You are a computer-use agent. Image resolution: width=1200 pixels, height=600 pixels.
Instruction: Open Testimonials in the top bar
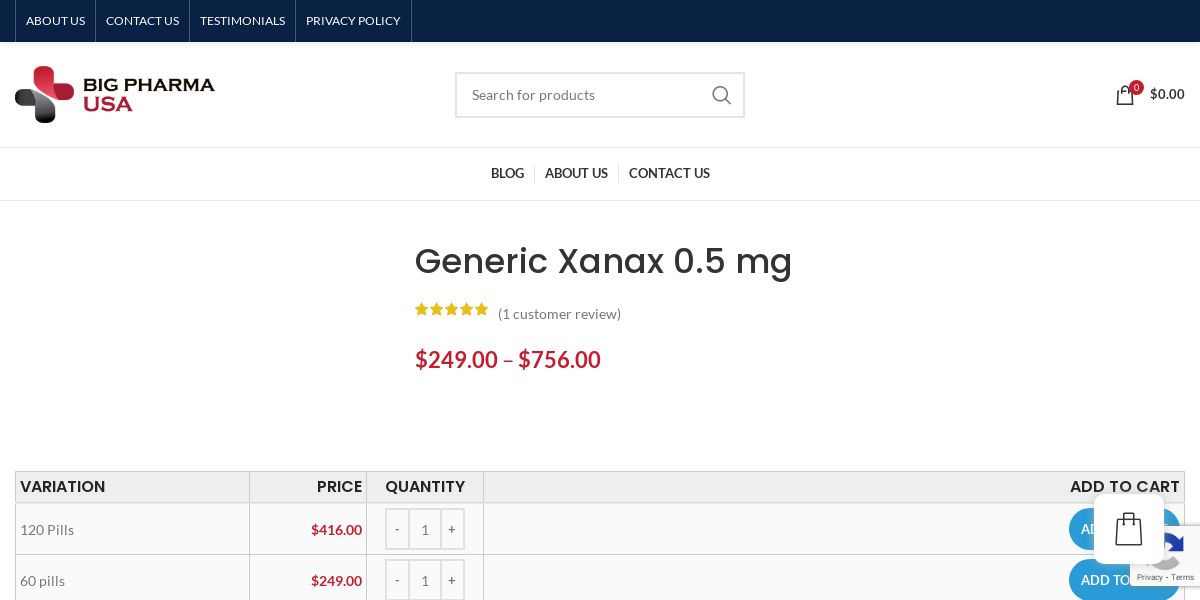242,21
